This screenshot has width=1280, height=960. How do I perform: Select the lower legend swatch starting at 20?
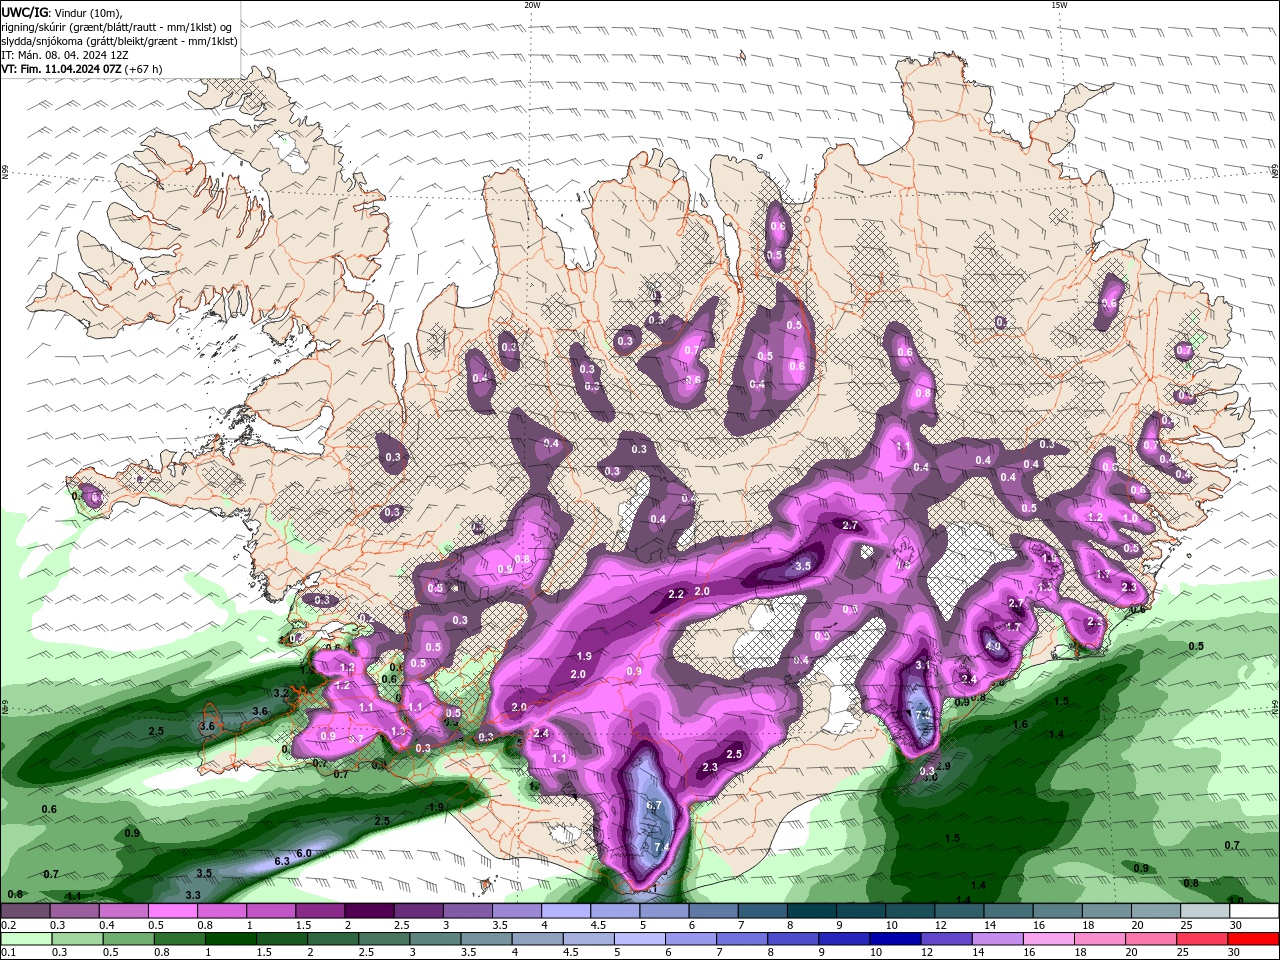point(1150,939)
